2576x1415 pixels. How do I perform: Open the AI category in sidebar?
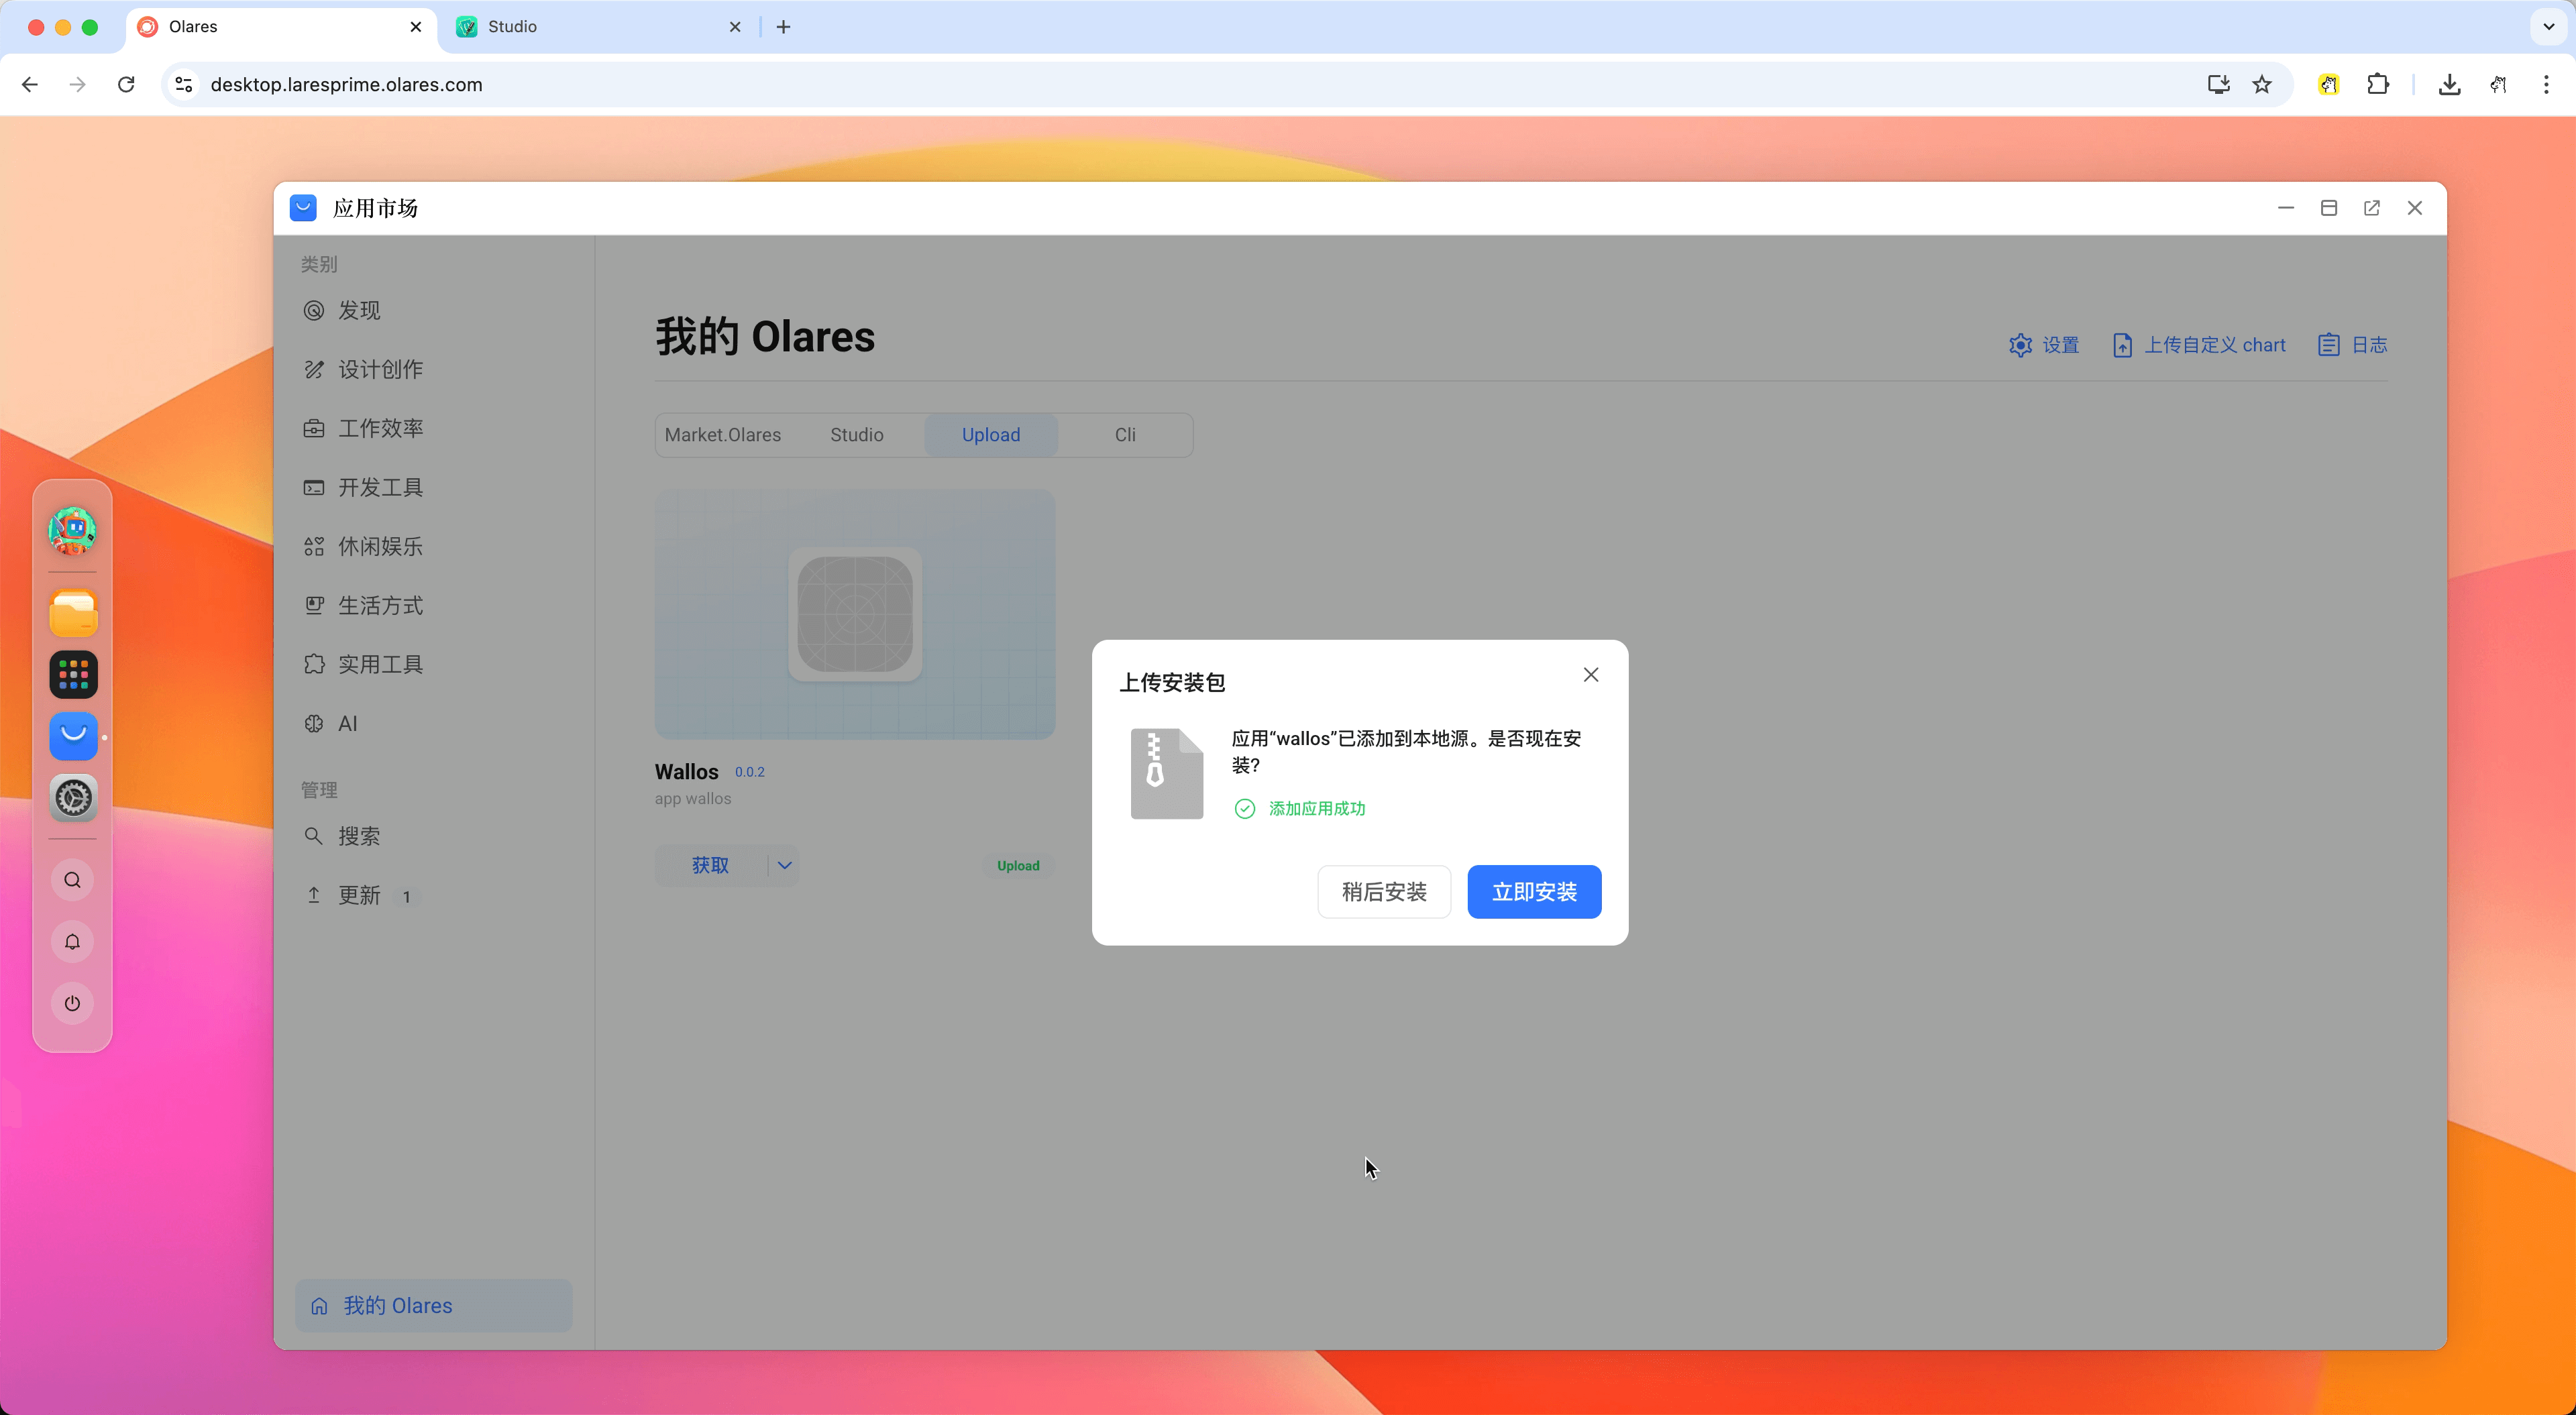[x=346, y=723]
